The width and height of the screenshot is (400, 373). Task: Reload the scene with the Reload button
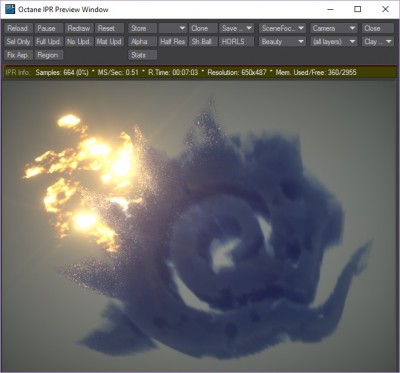(x=18, y=28)
